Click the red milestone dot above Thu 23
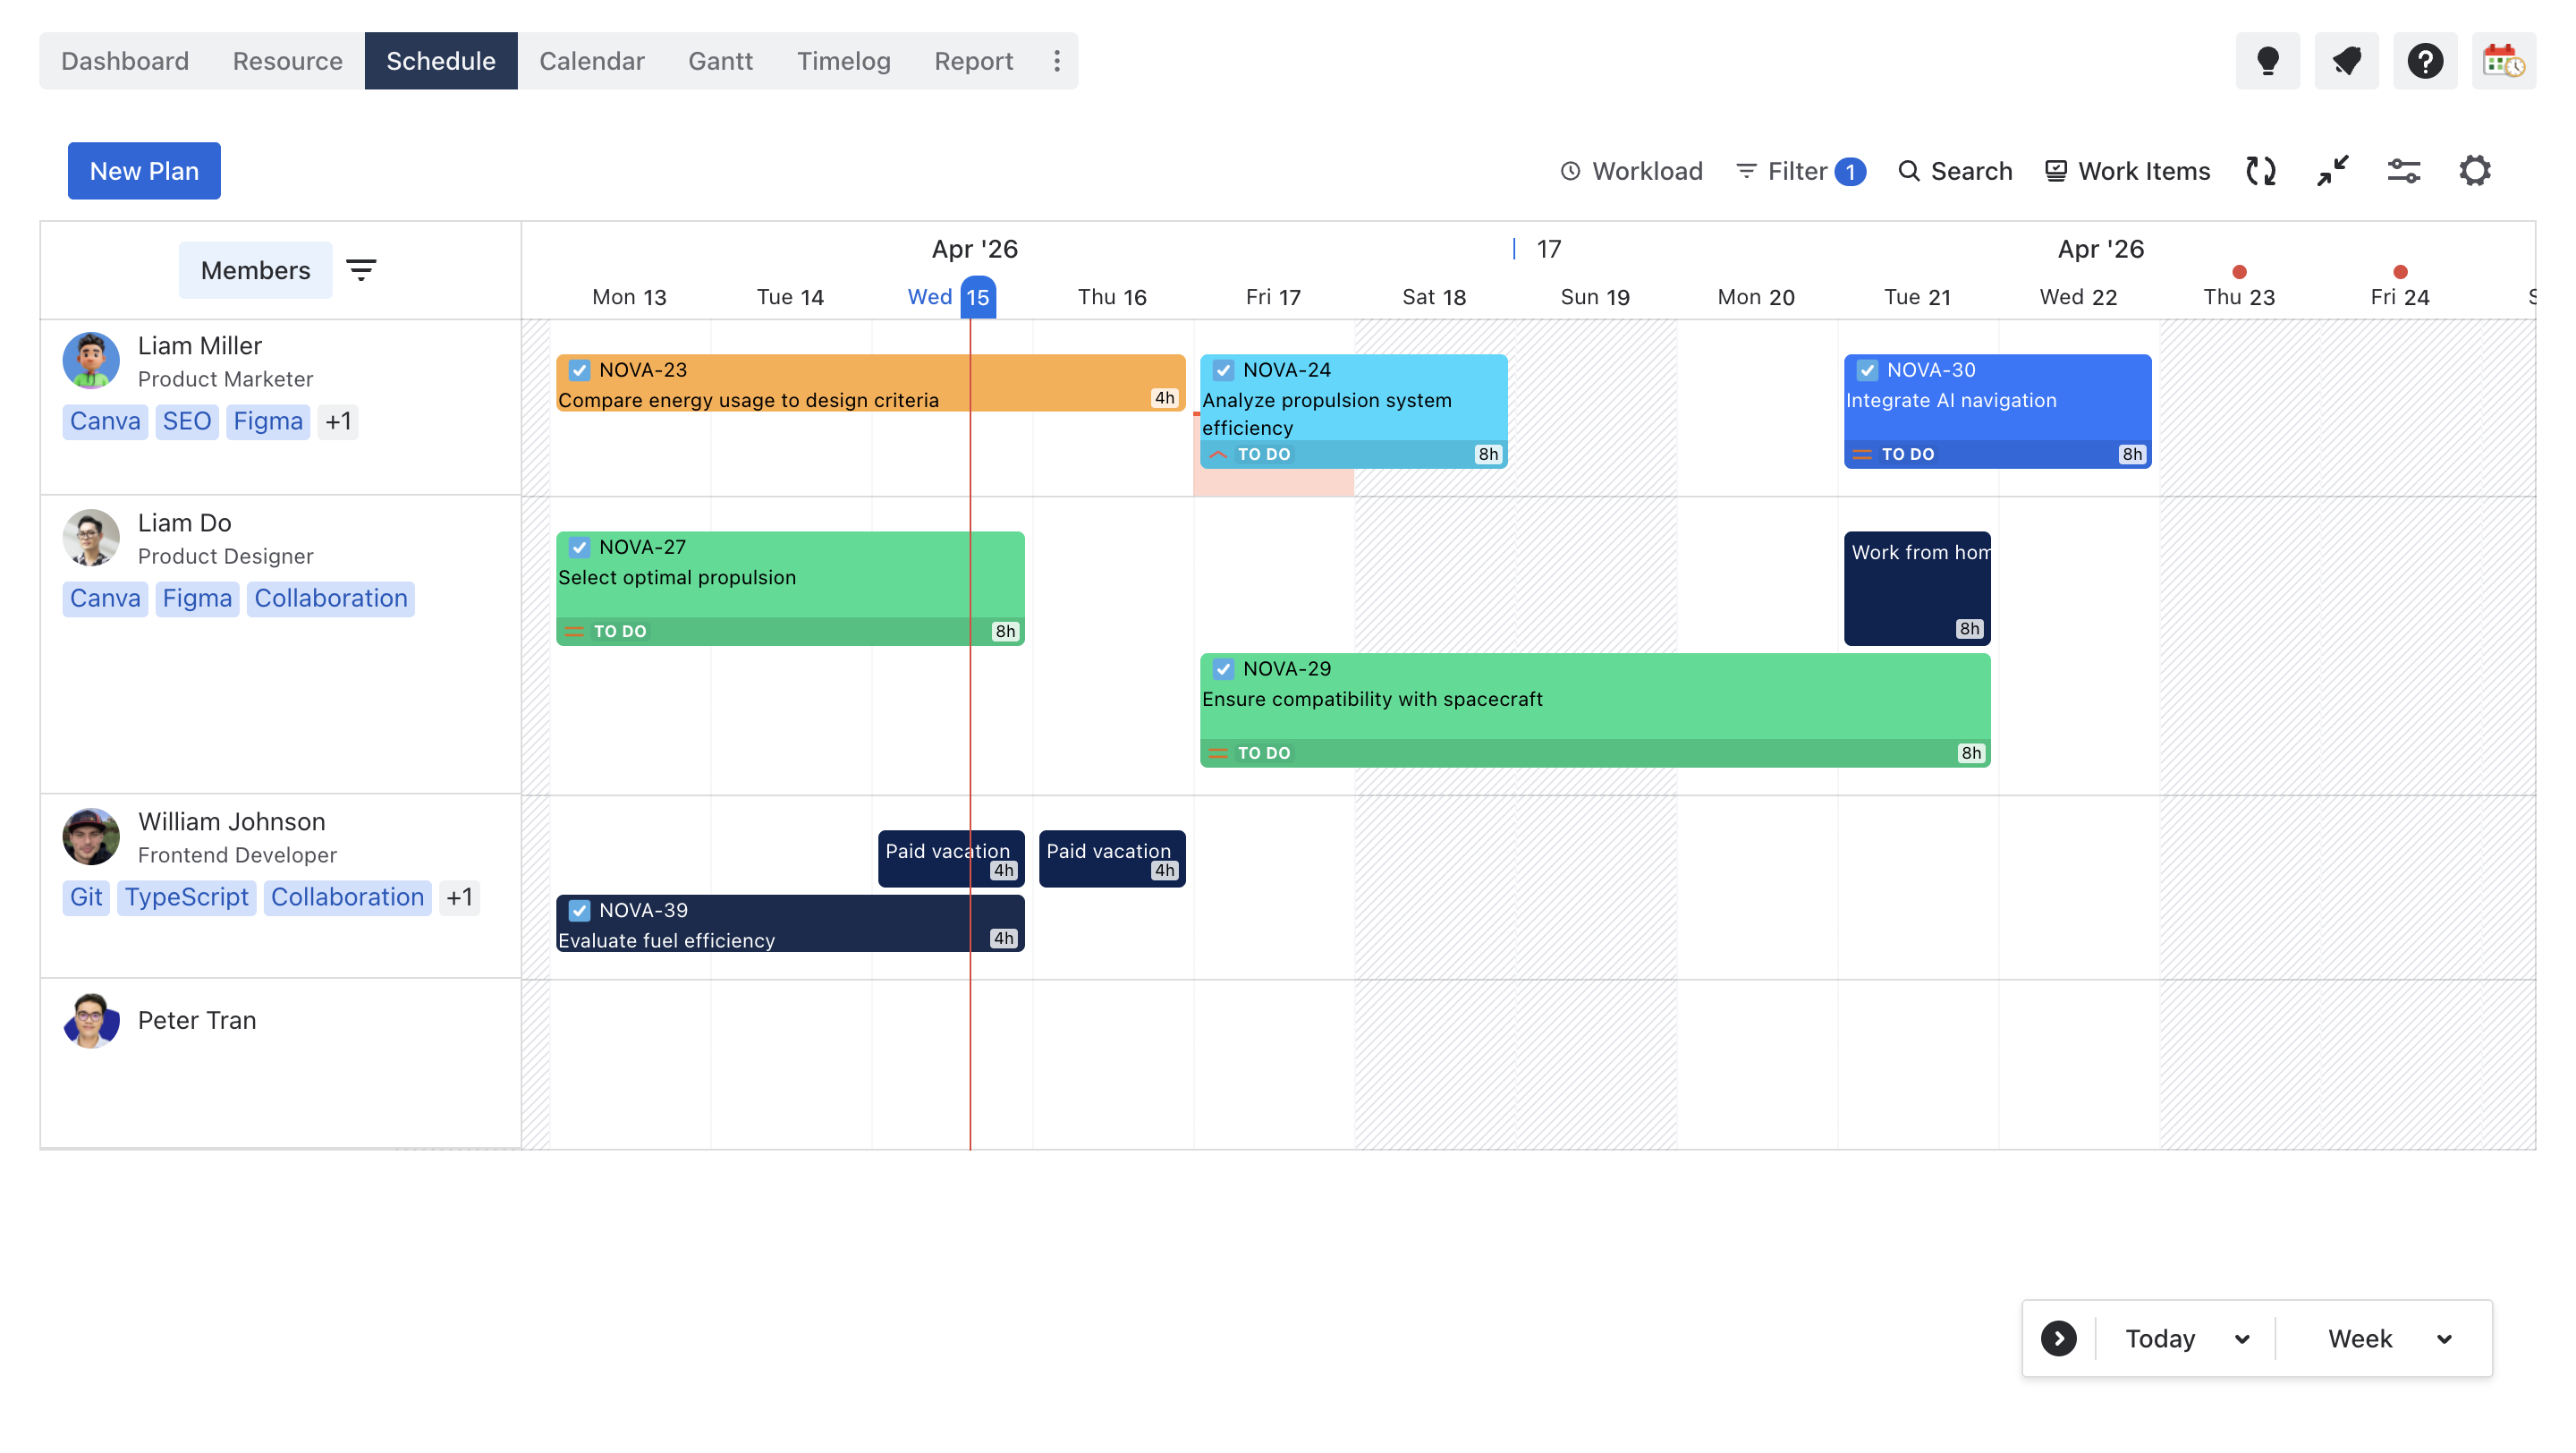This screenshot has height=1453, width=2576. [x=2240, y=271]
